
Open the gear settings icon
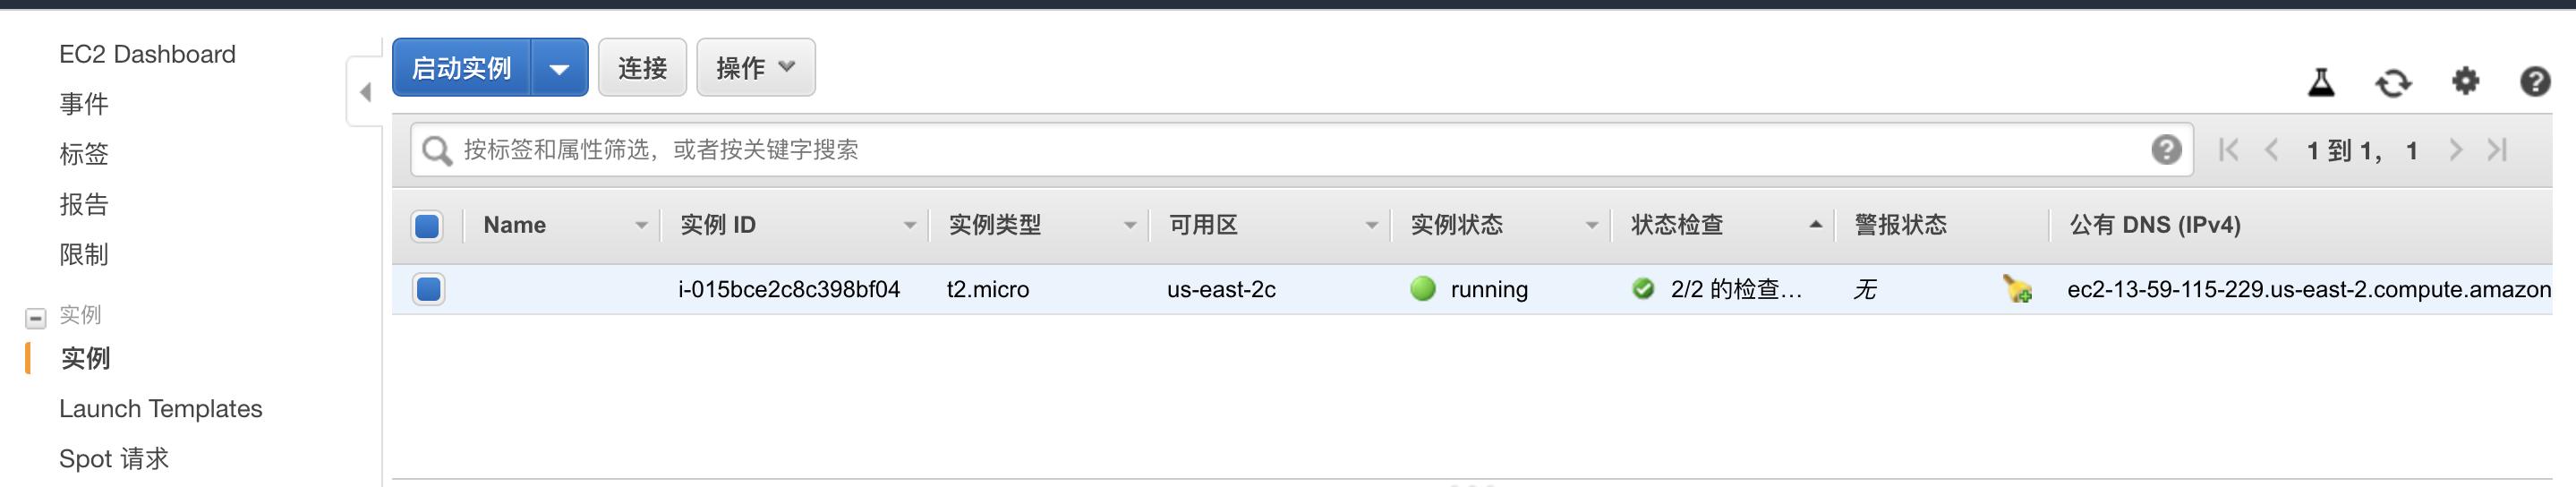point(2465,81)
